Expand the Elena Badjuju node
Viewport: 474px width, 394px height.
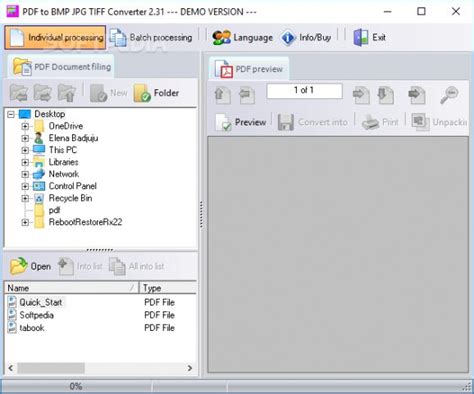click(x=25, y=138)
